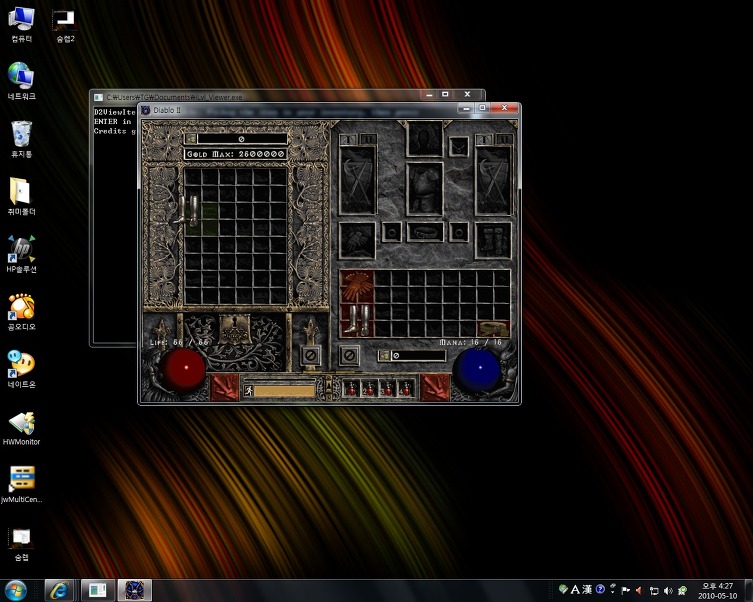Select the 휴지통 recycle bin icon
753x602 pixels.
(21, 139)
